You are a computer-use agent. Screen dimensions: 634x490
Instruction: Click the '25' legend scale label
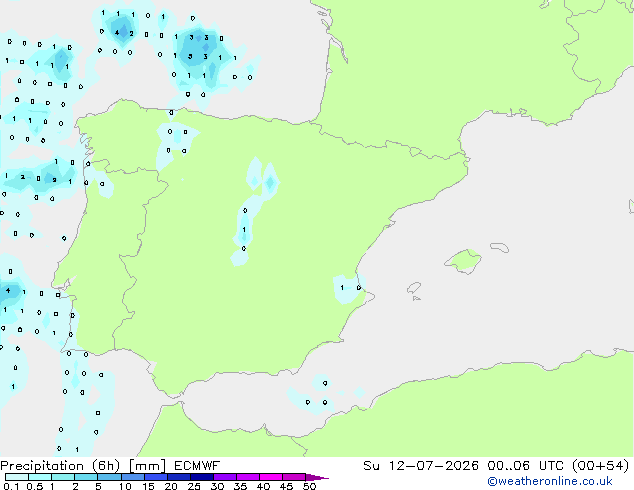(194, 486)
